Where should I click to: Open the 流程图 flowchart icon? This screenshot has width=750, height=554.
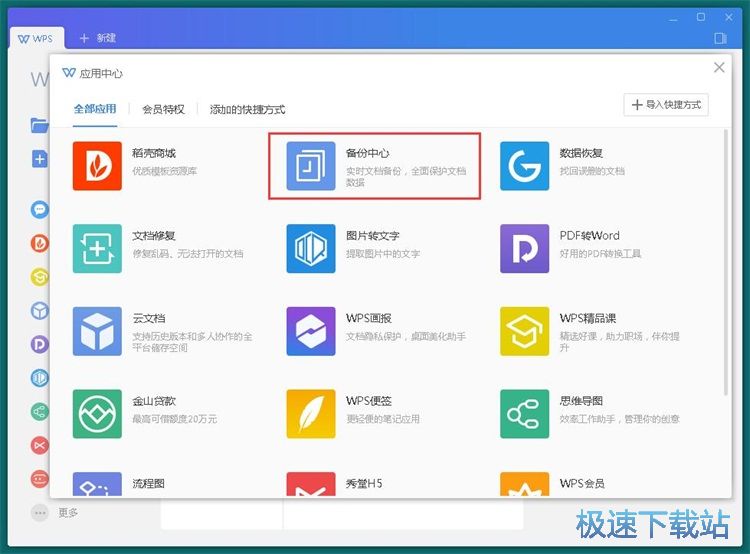tap(97, 484)
